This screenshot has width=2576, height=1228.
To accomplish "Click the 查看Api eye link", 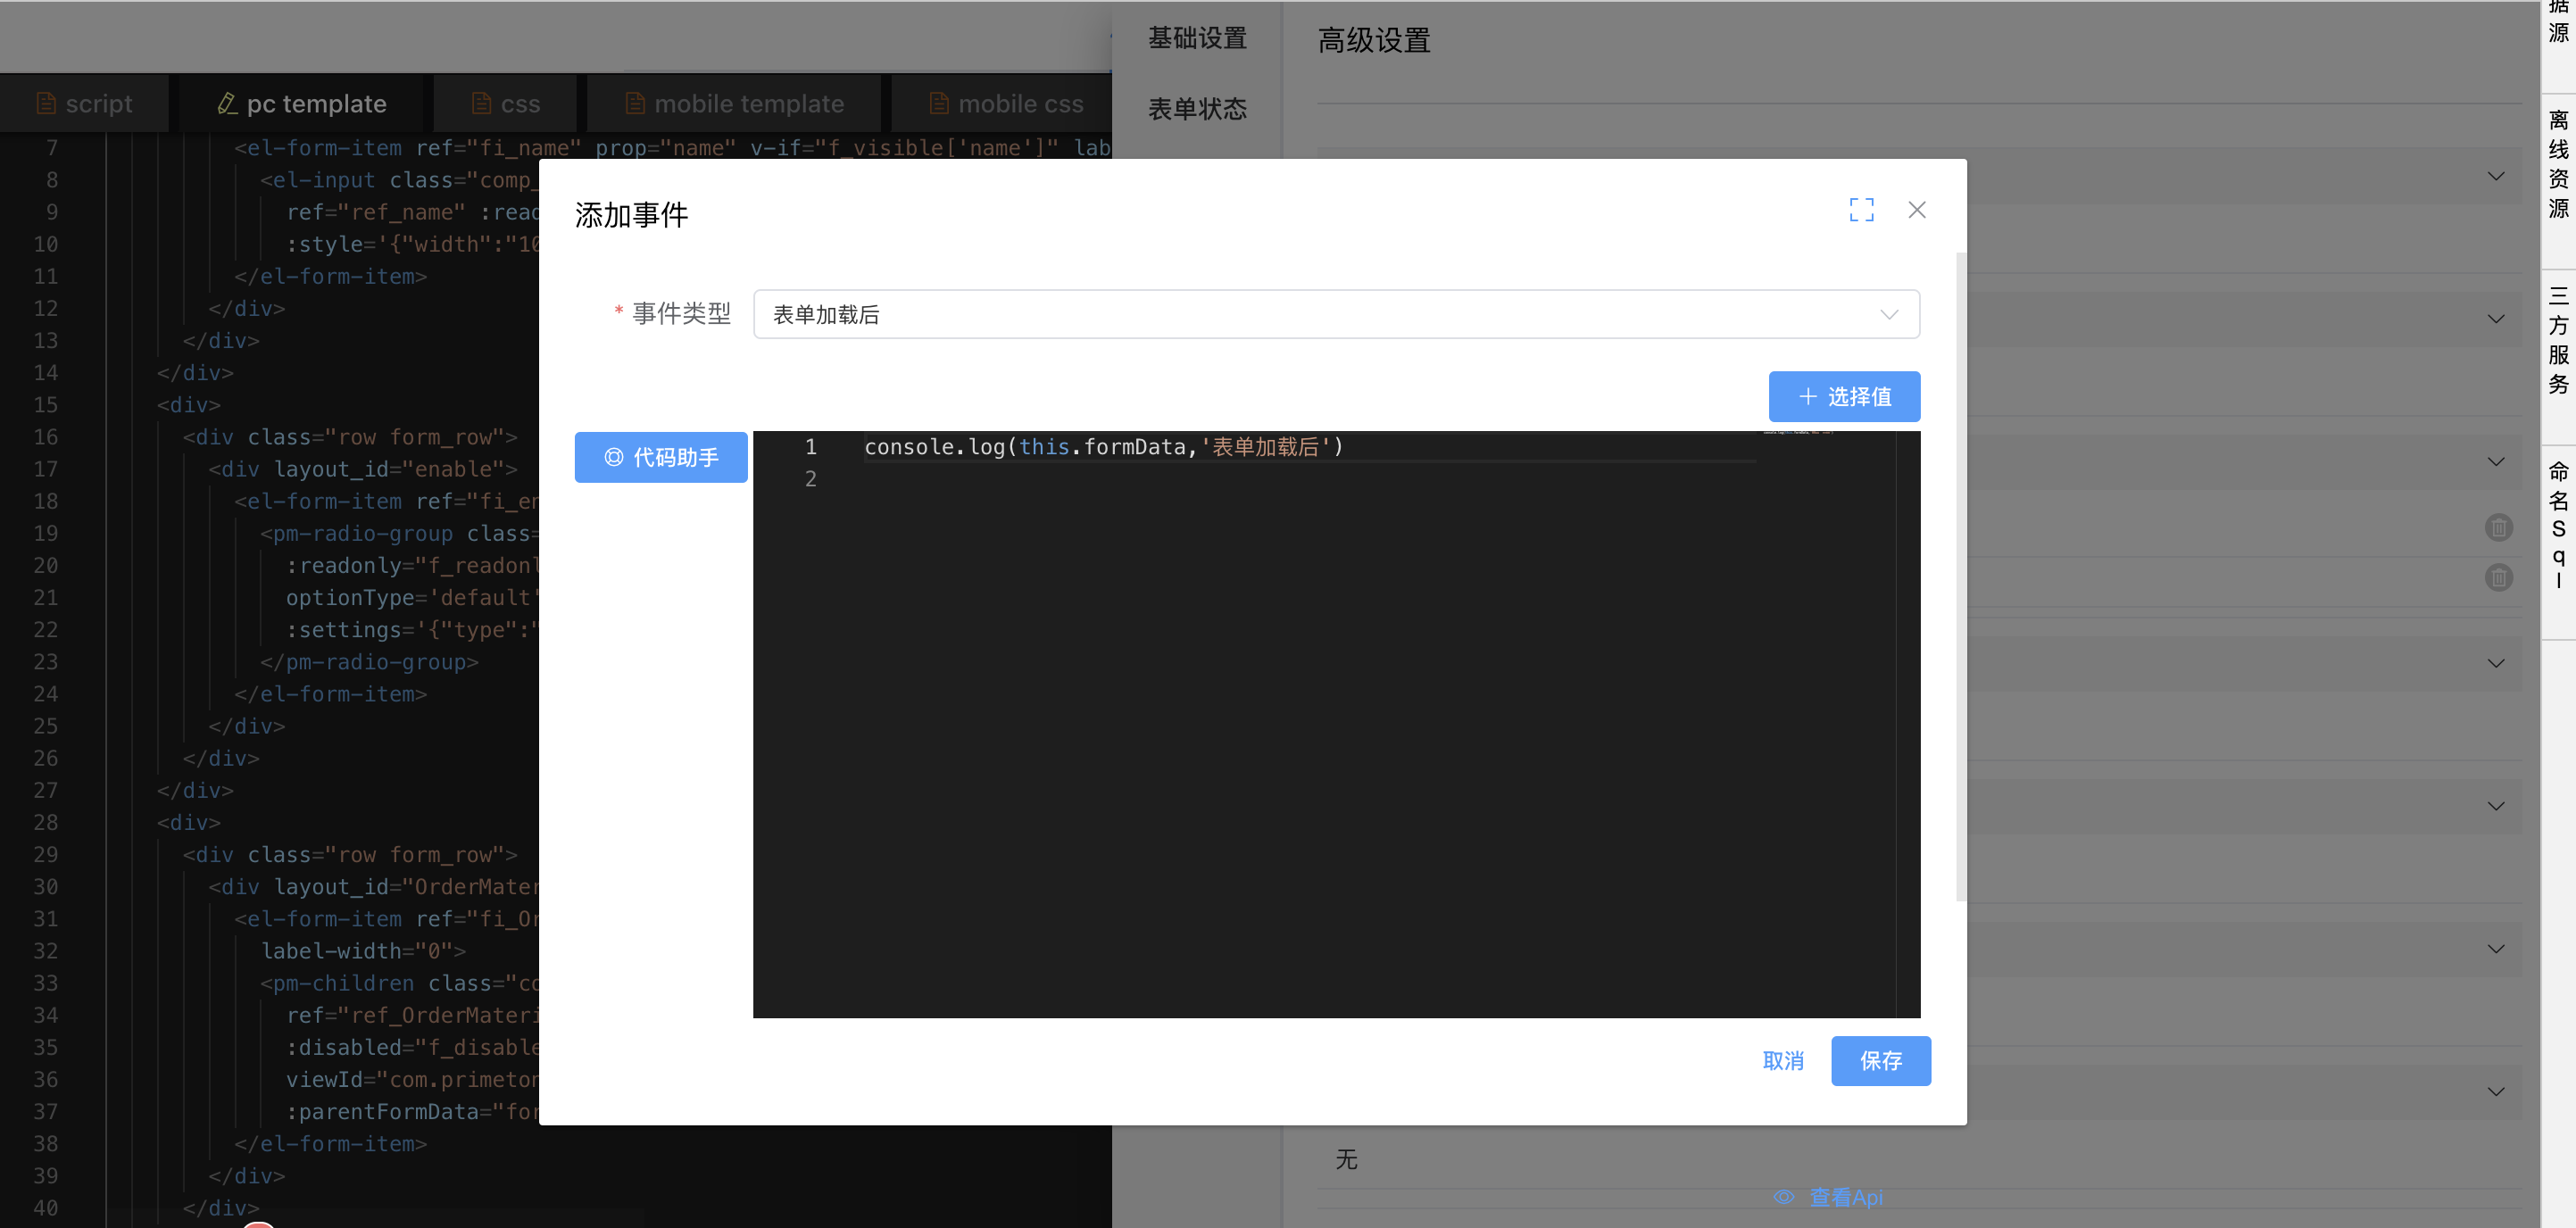I will [1828, 1197].
